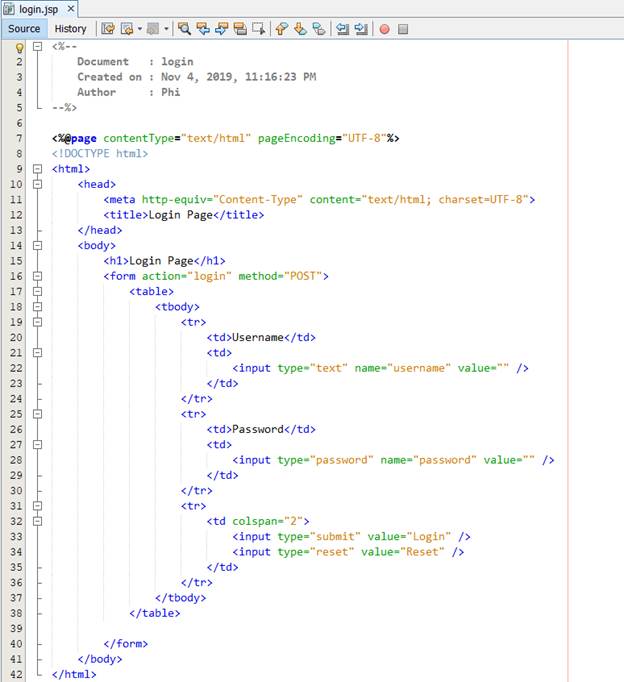This screenshot has width=624, height=682.
Task: Click the greyed Forward navigation icon
Action: click(x=153, y=29)
